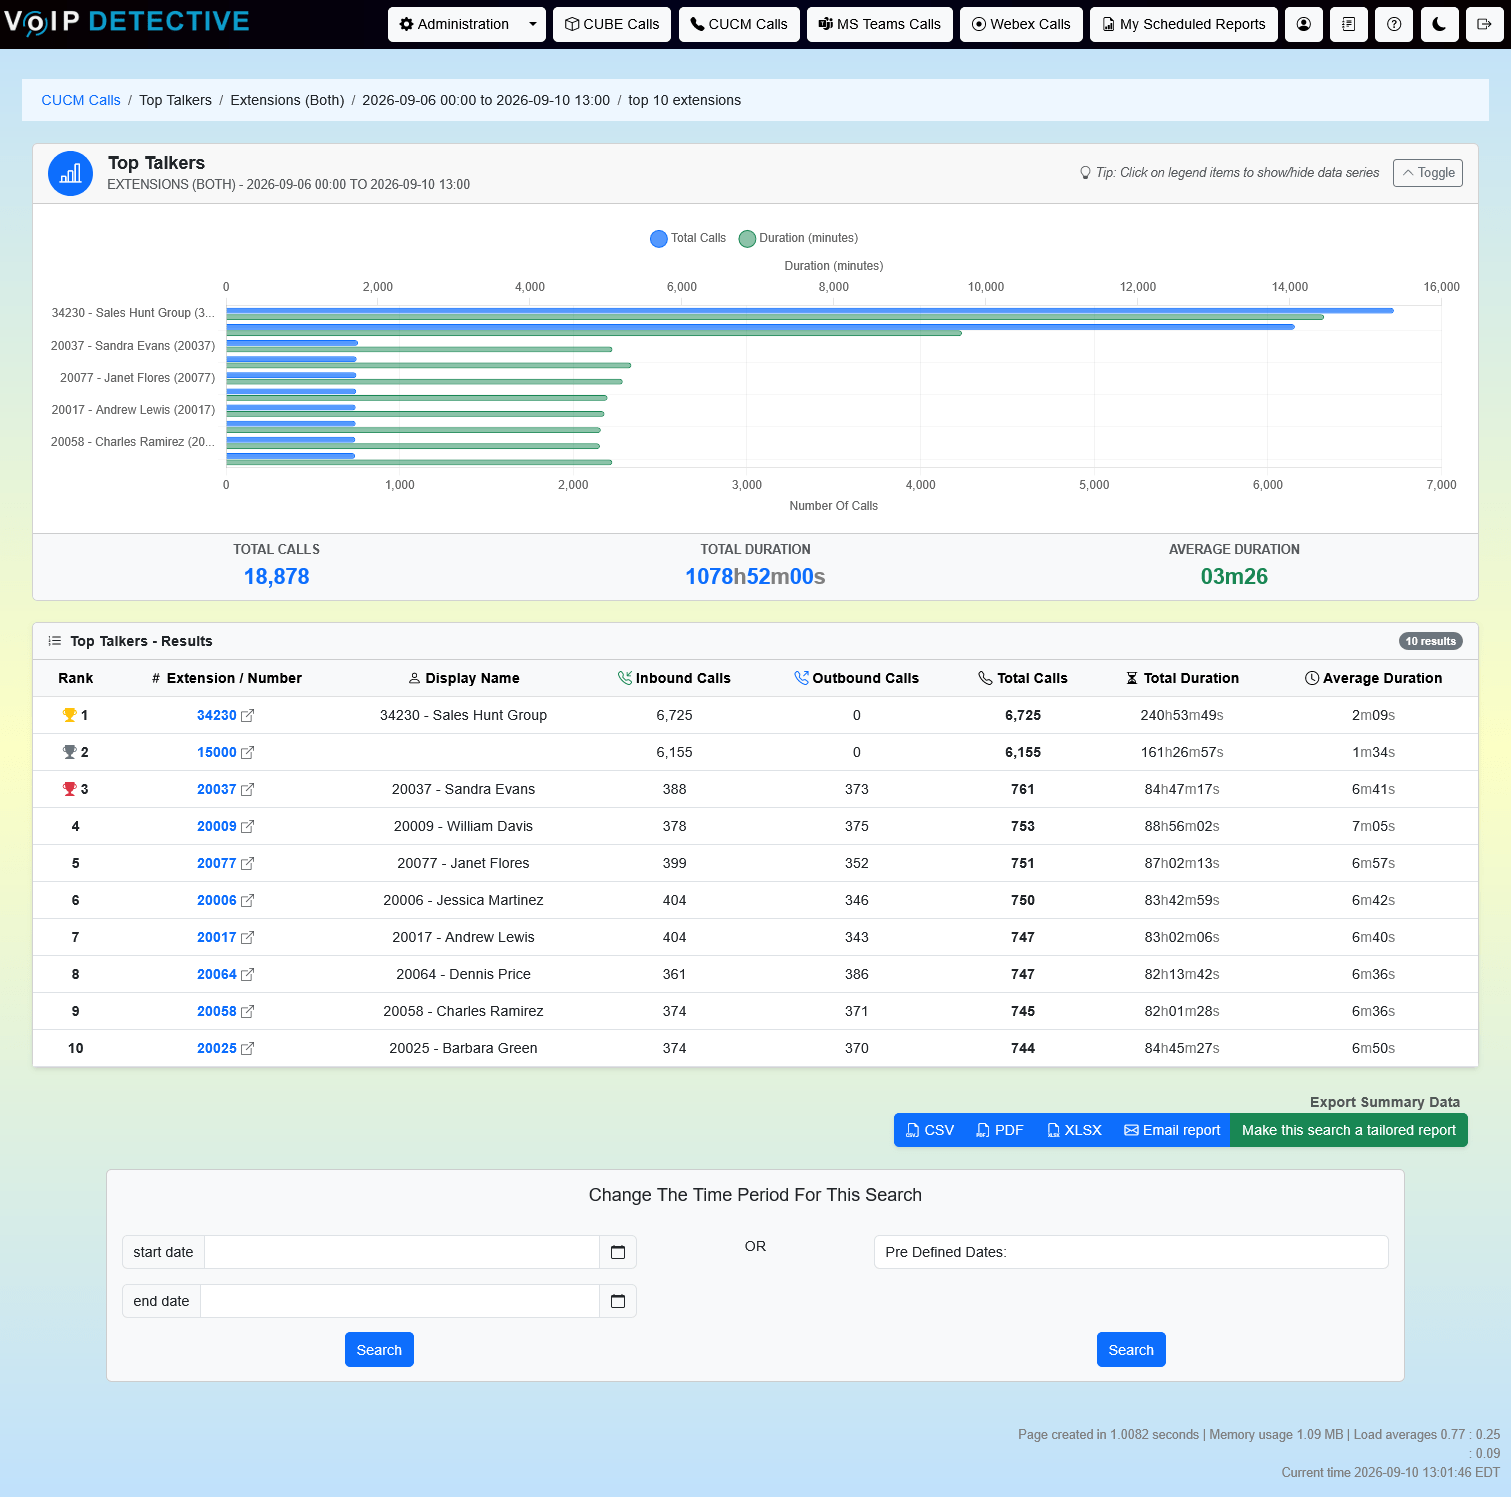Image resolution: width=1511 pixels, height=1497 pixels.
Task: Click external link icon beside 20025
Action: click(x=248, y=1048)
